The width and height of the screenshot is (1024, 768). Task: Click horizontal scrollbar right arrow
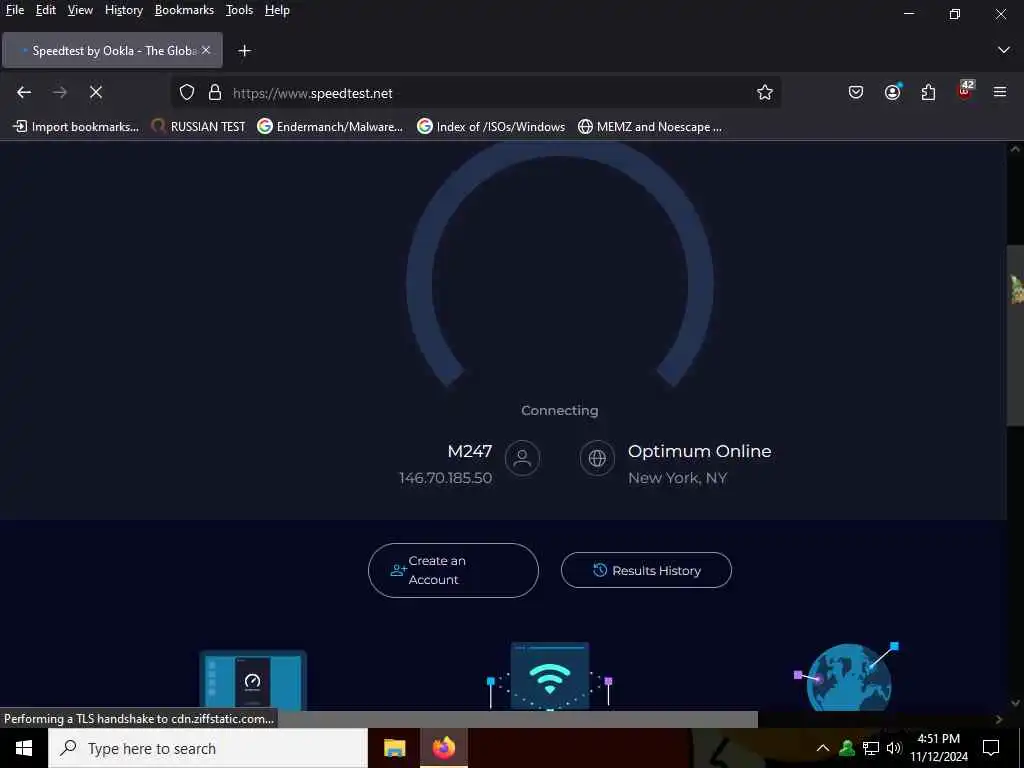point(999,719)
